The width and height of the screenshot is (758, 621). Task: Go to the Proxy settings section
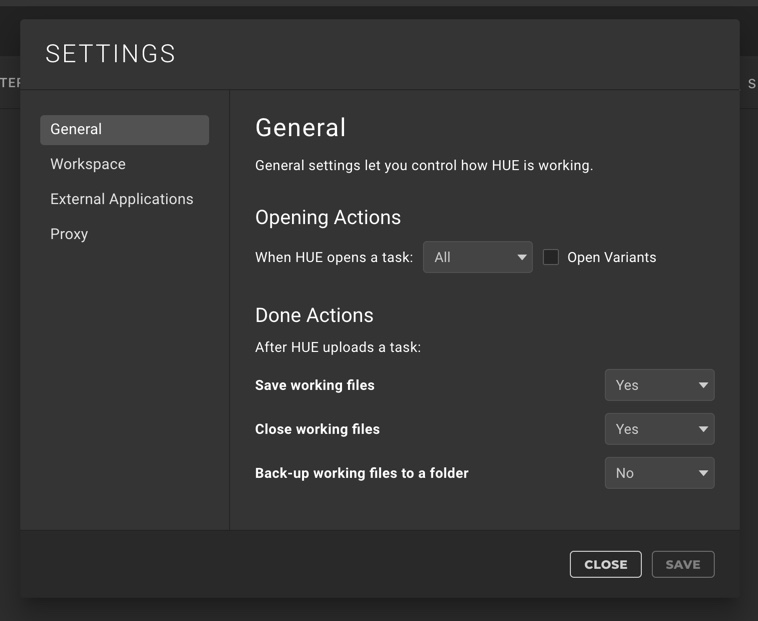tap(69, 234)
